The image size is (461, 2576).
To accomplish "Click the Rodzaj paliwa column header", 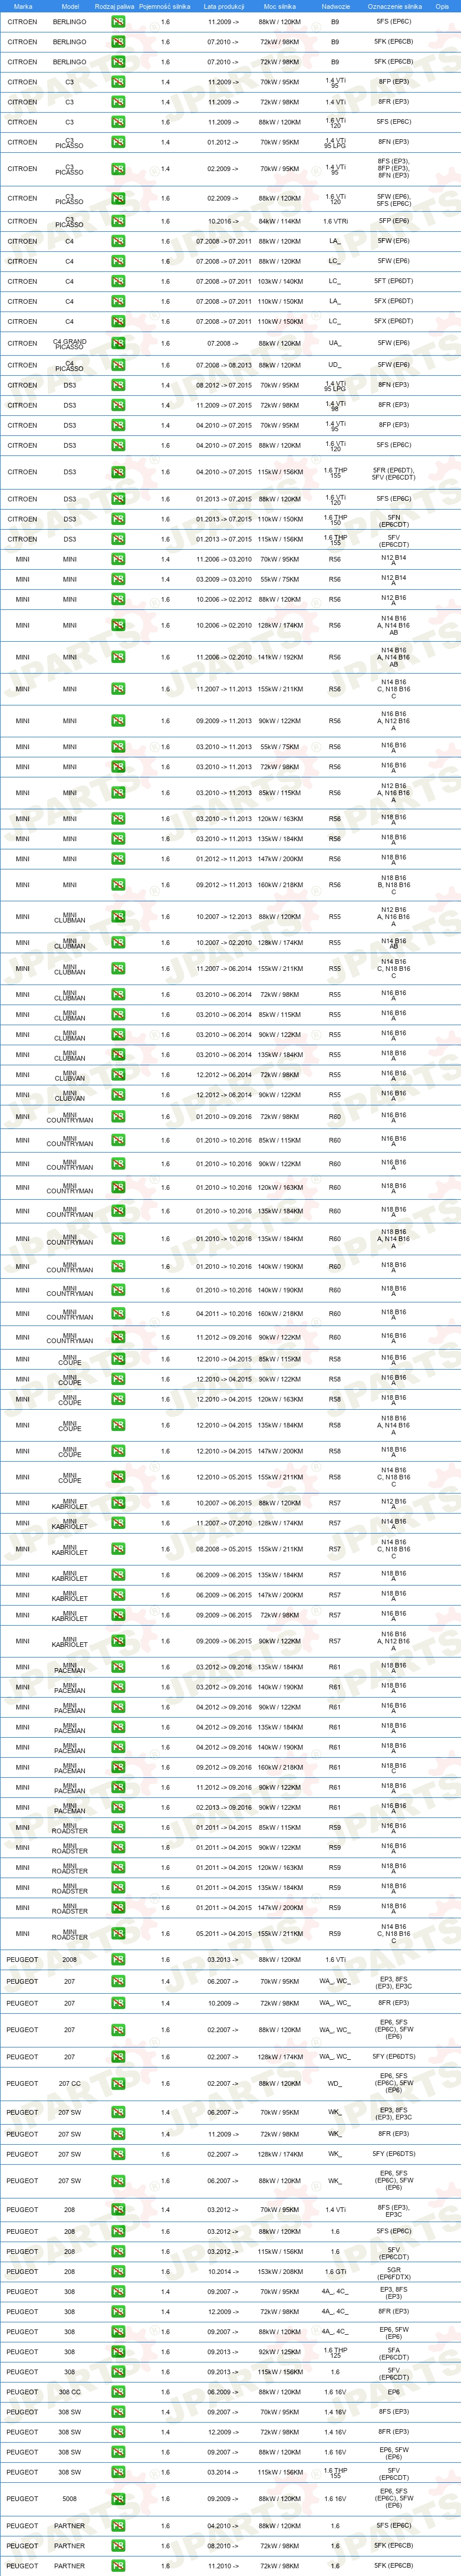I will (x=115, y=6).
